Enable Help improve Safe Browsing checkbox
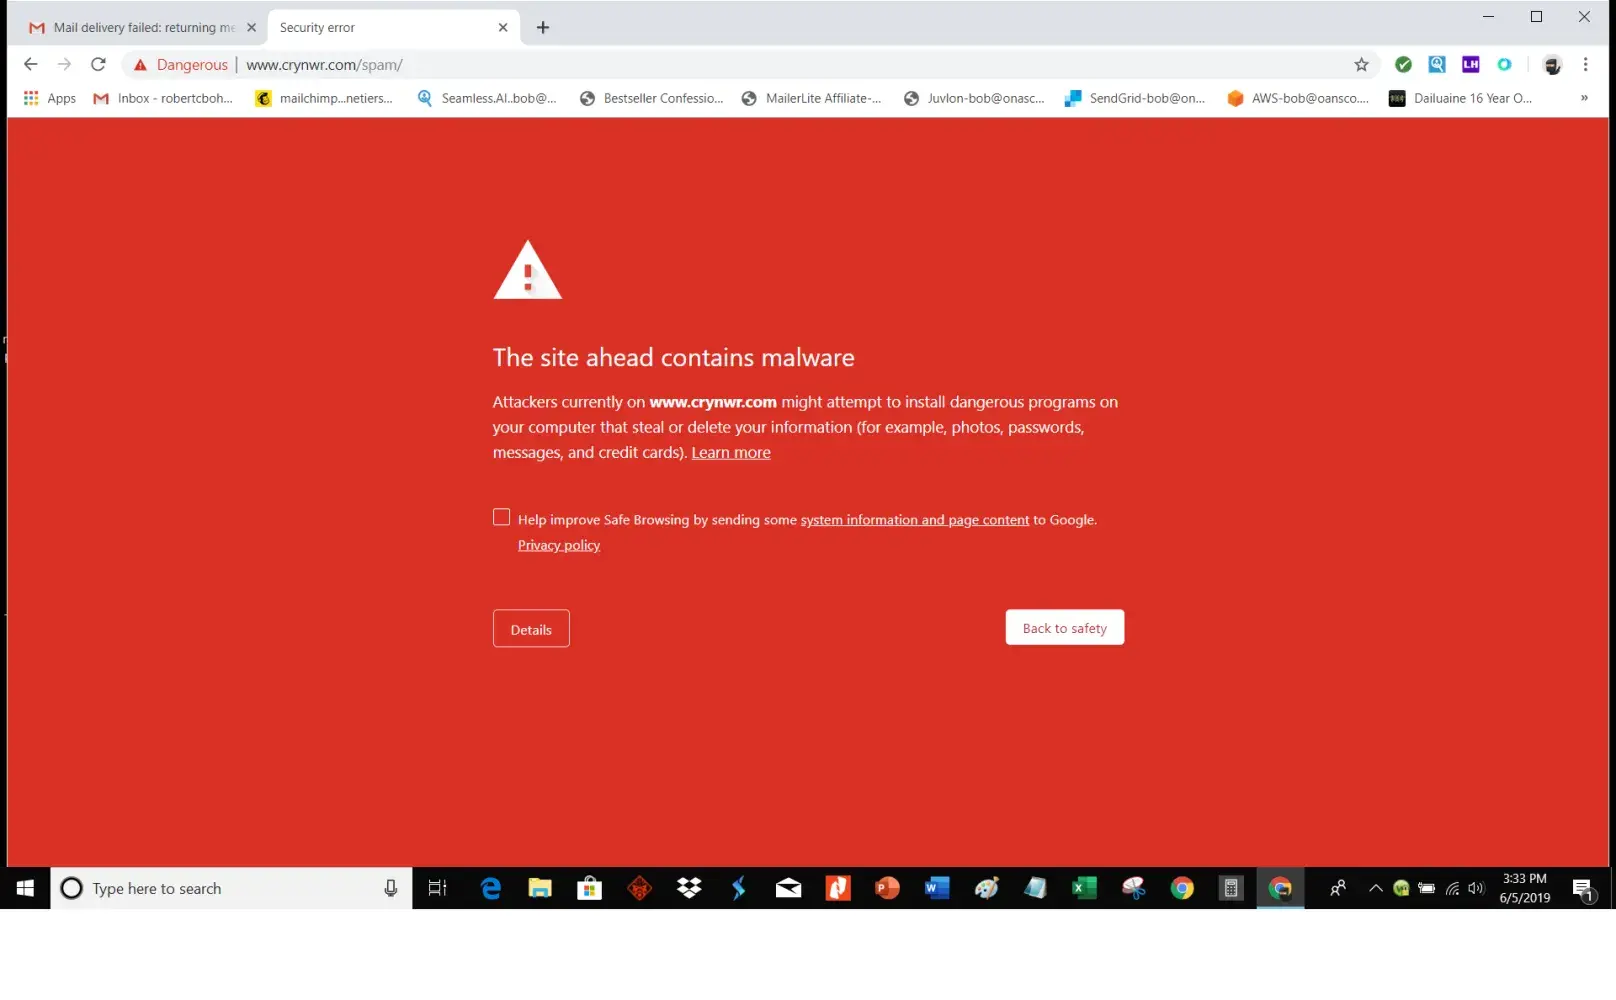 click(501, 517)
